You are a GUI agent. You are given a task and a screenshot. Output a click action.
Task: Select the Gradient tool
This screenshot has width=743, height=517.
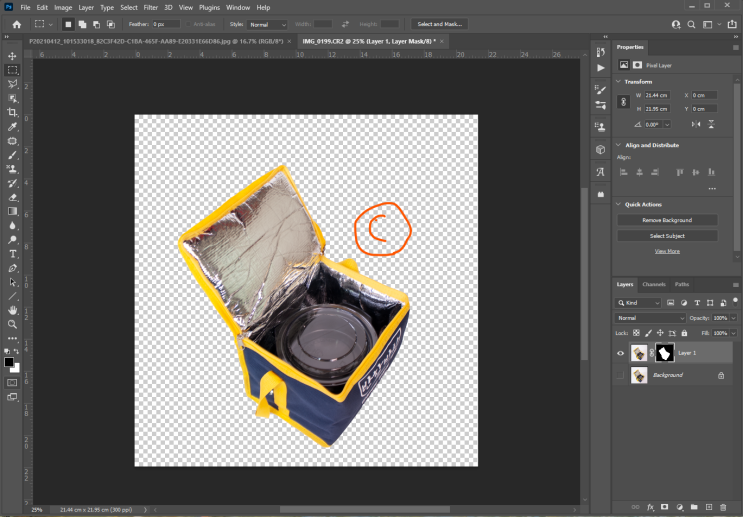(x=12, y=211)
